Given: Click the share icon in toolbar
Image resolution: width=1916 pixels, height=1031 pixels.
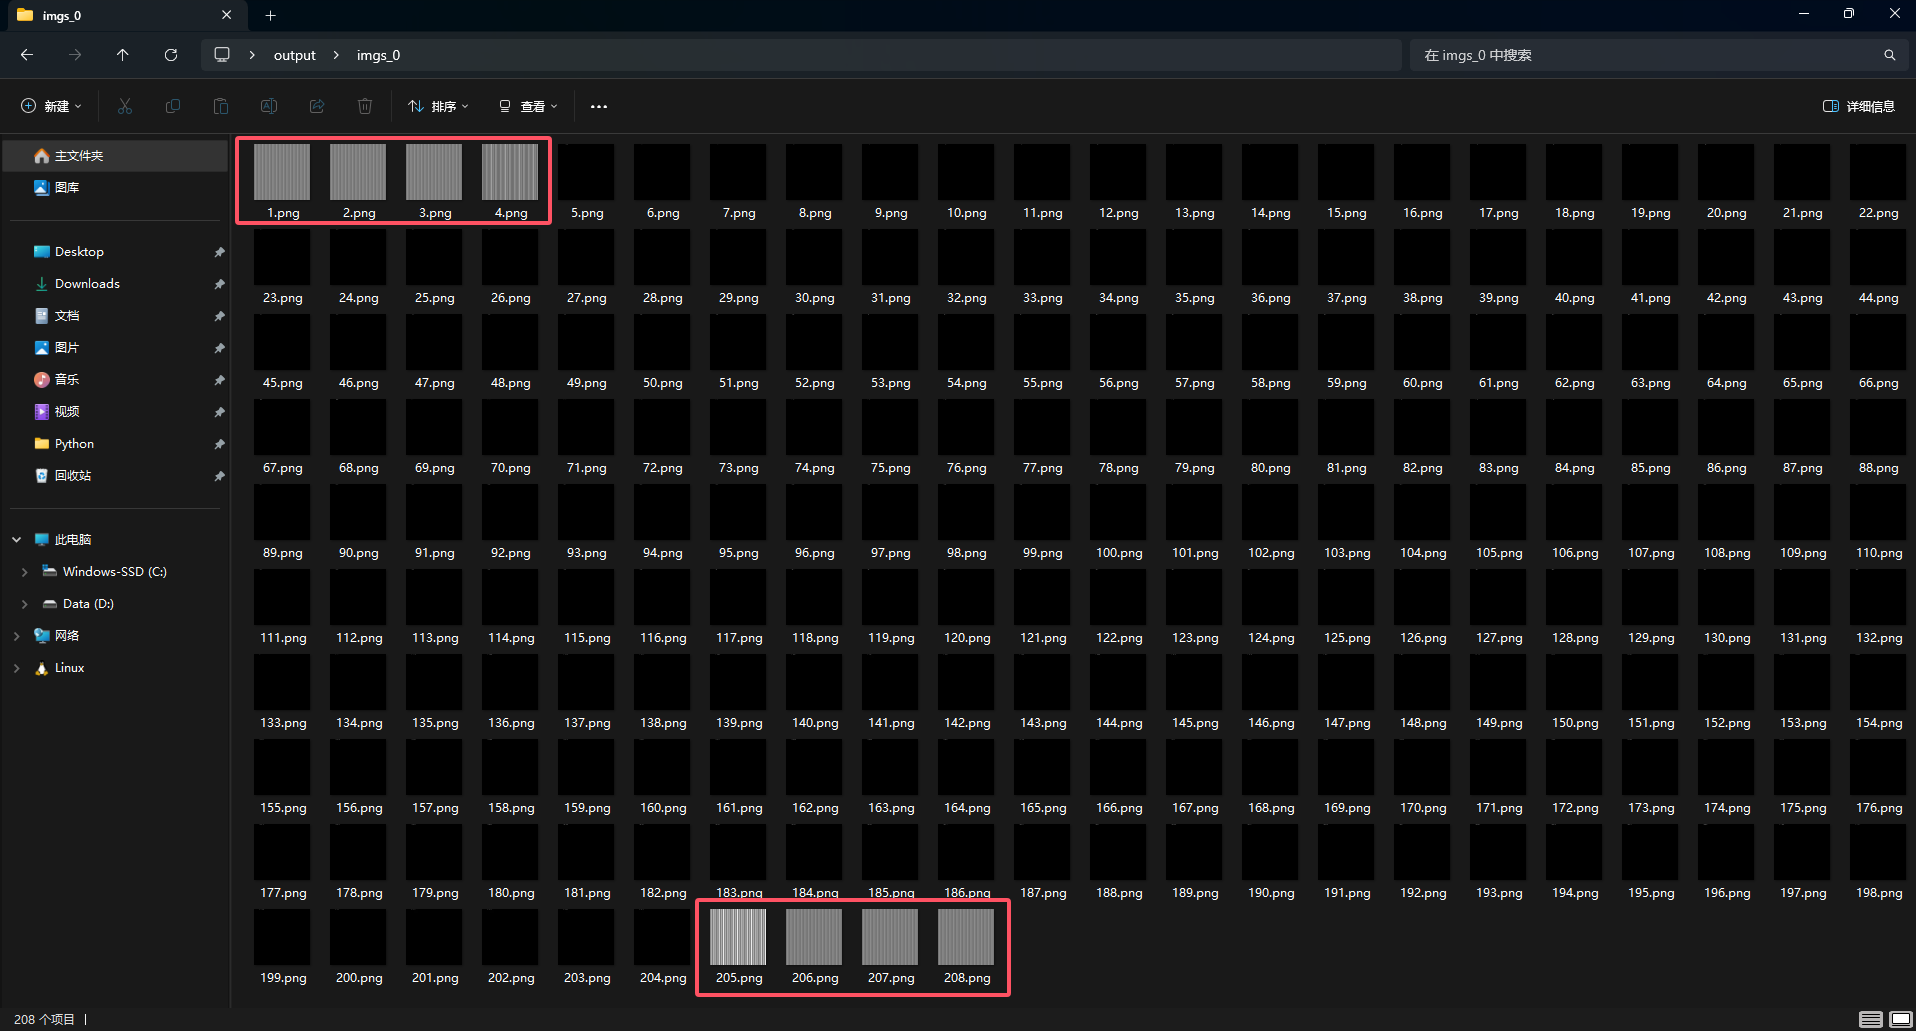Looking at the screenshot, I should 317,106.
